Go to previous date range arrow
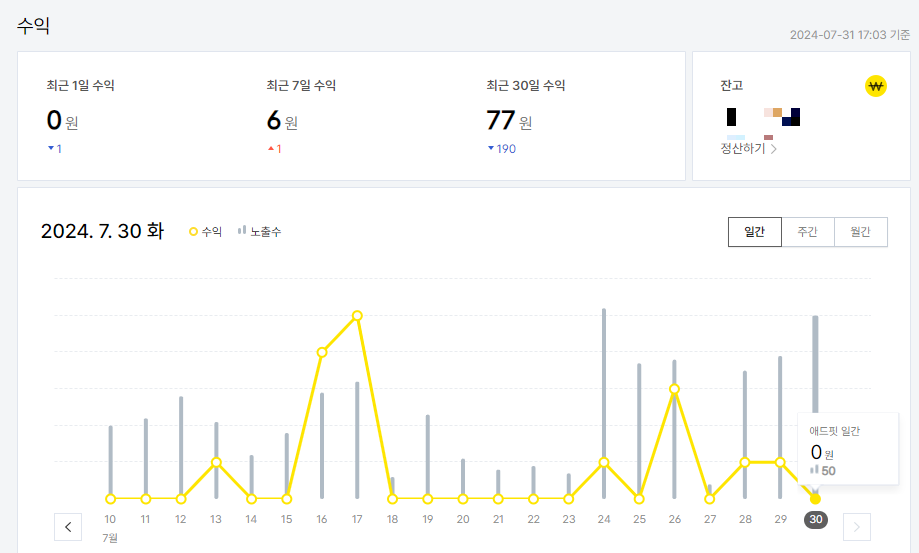The width and height of the screenshot is (919, 553). coord(68,527)
